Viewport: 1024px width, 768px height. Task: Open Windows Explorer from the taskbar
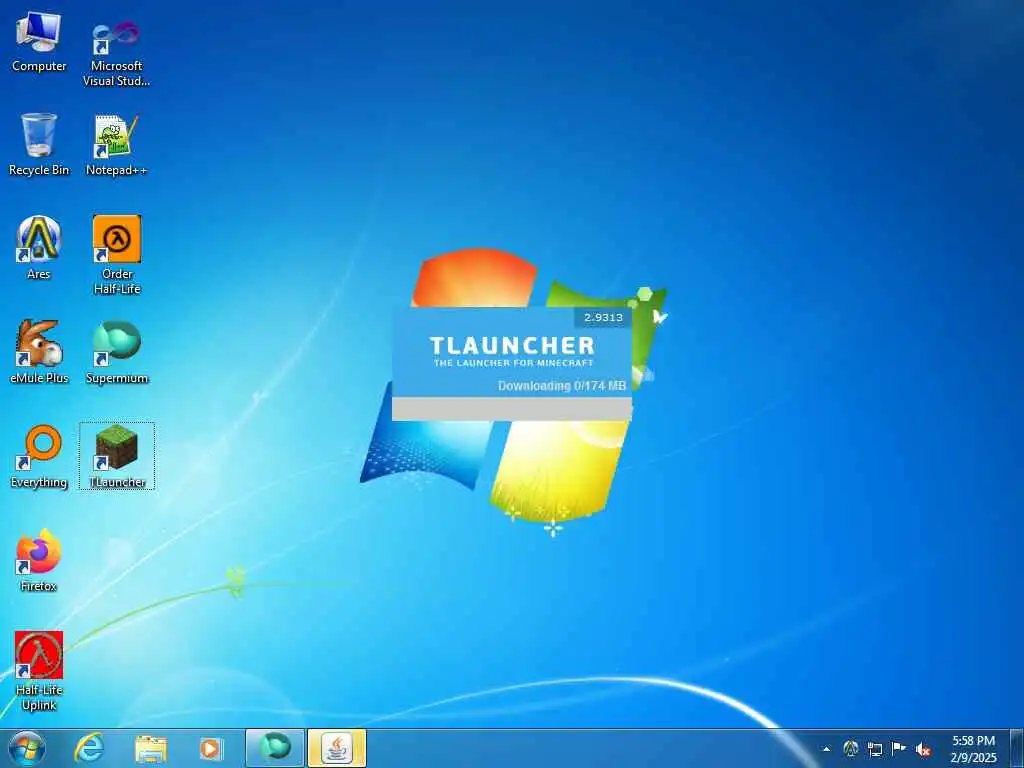[151, 748]
